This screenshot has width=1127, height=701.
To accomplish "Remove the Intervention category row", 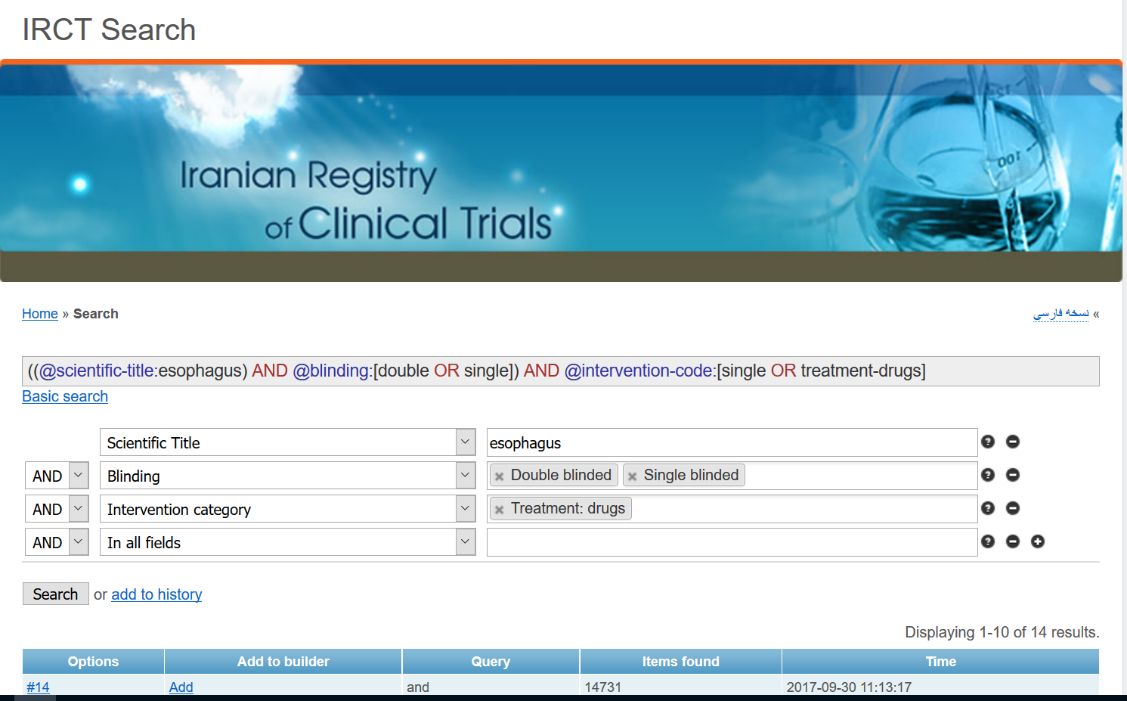I will click(x=1012, y=509).
